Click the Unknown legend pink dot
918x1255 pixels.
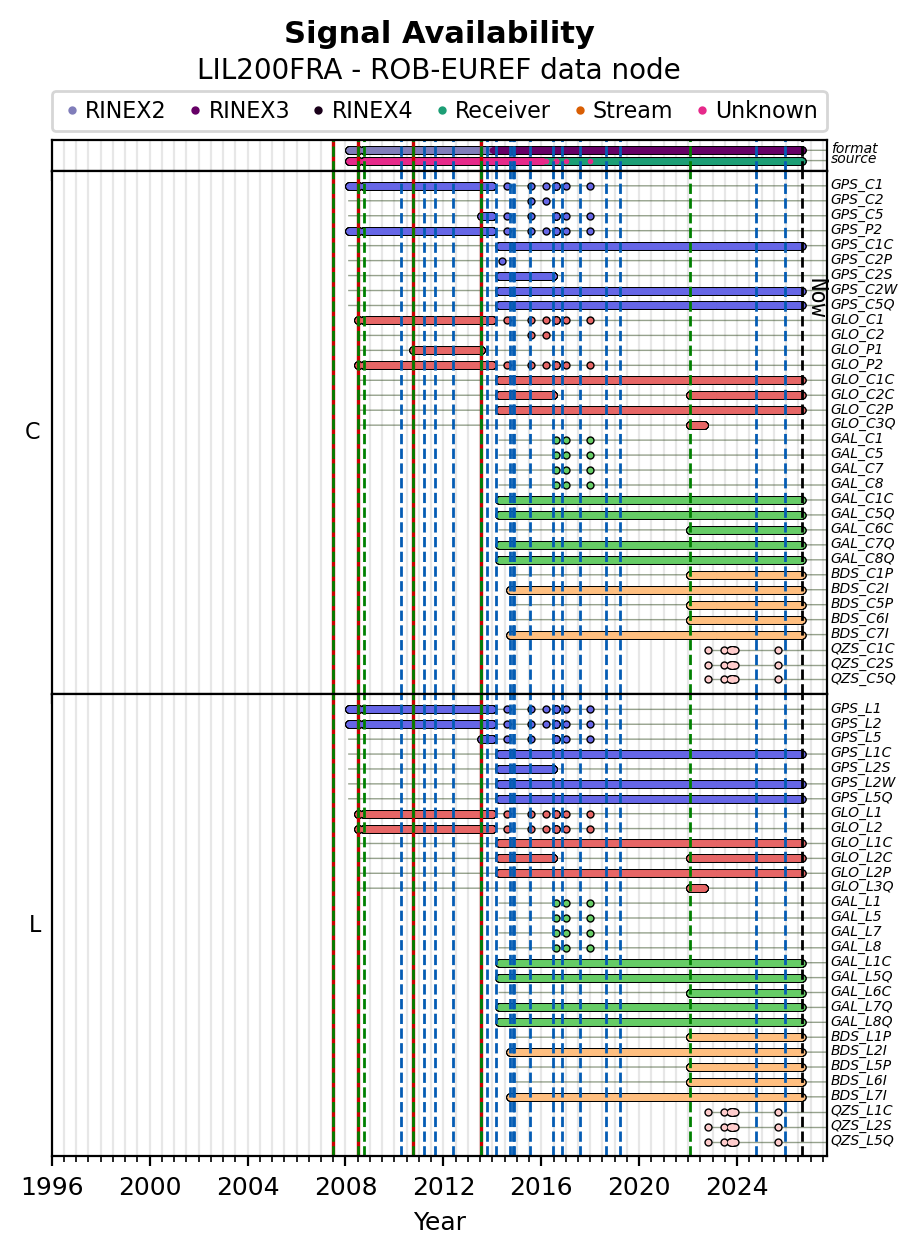click(x=702, y=111)
